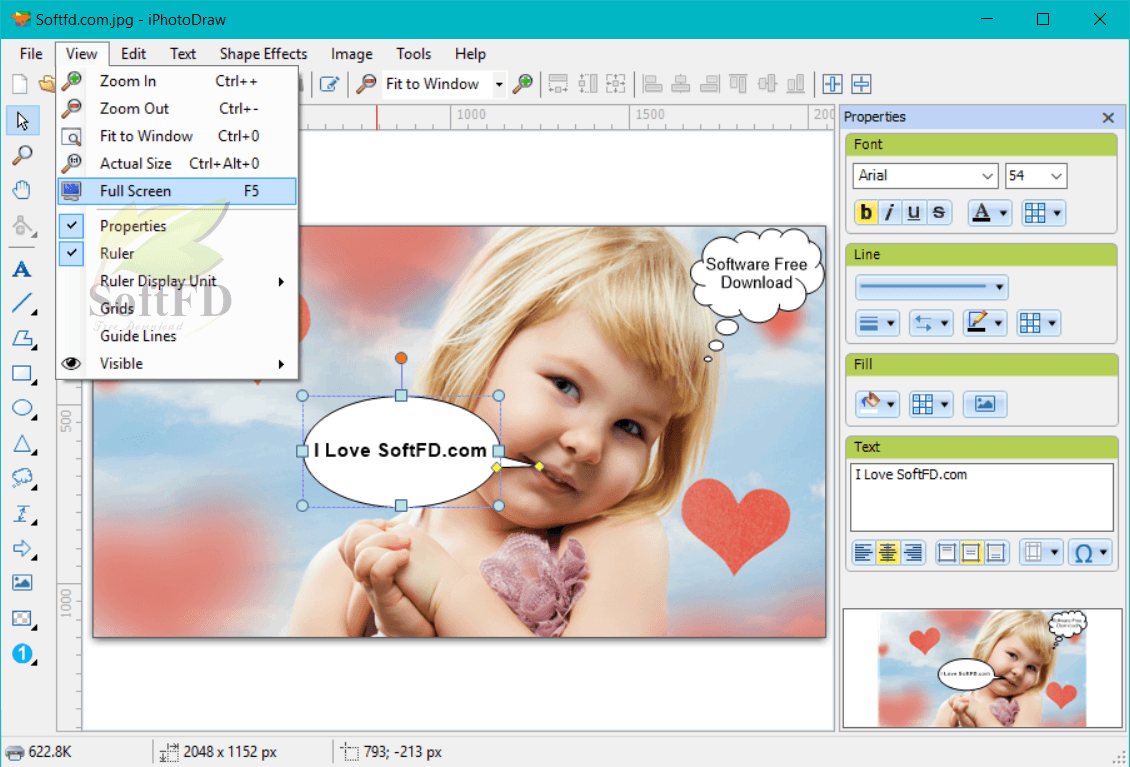The height and width of the screenshot is (767, 1130).
Task: Expand Ruler Display Unit submenu
Action: 177,281
